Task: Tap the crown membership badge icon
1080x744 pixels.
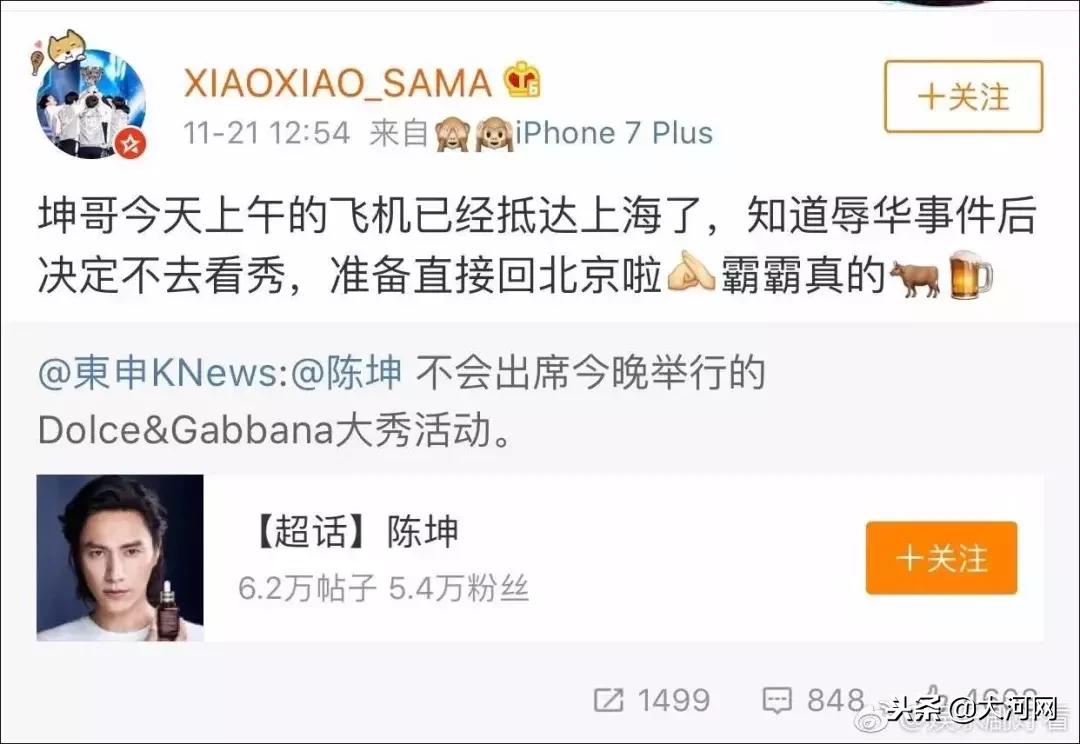Action: coord(522,81)
